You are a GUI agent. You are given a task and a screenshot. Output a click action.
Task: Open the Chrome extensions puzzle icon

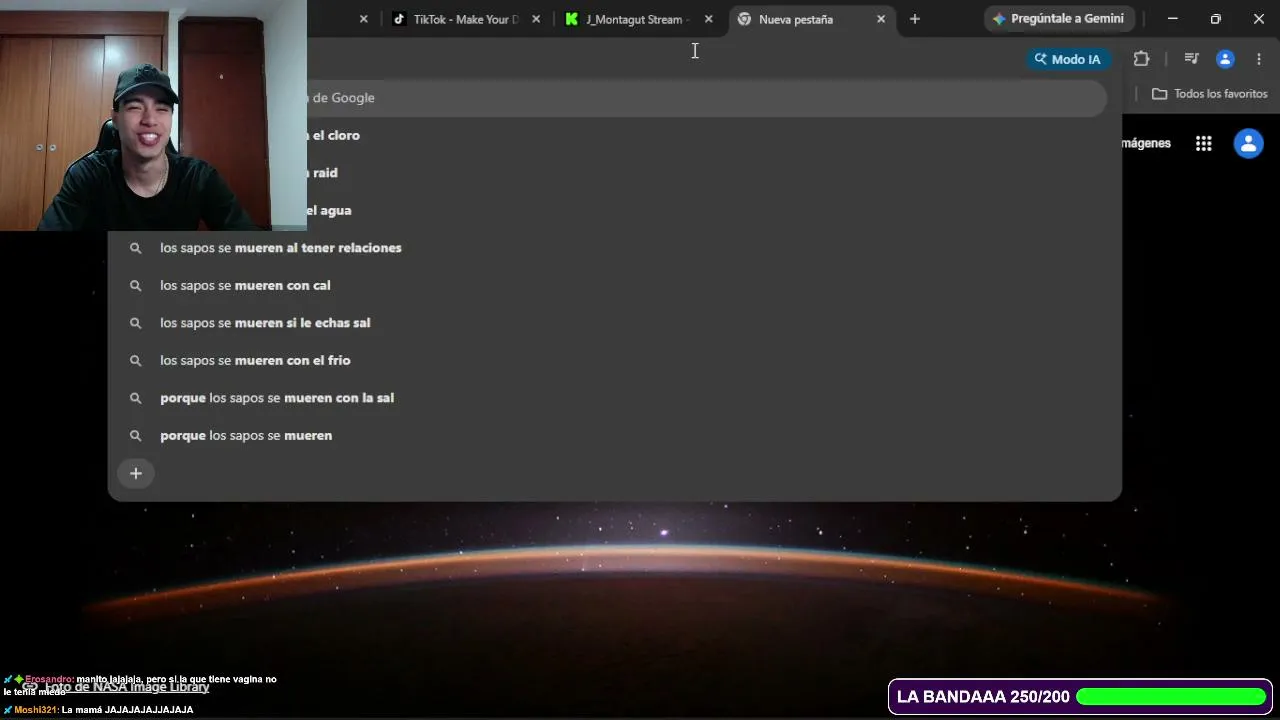pos(1141,59)
